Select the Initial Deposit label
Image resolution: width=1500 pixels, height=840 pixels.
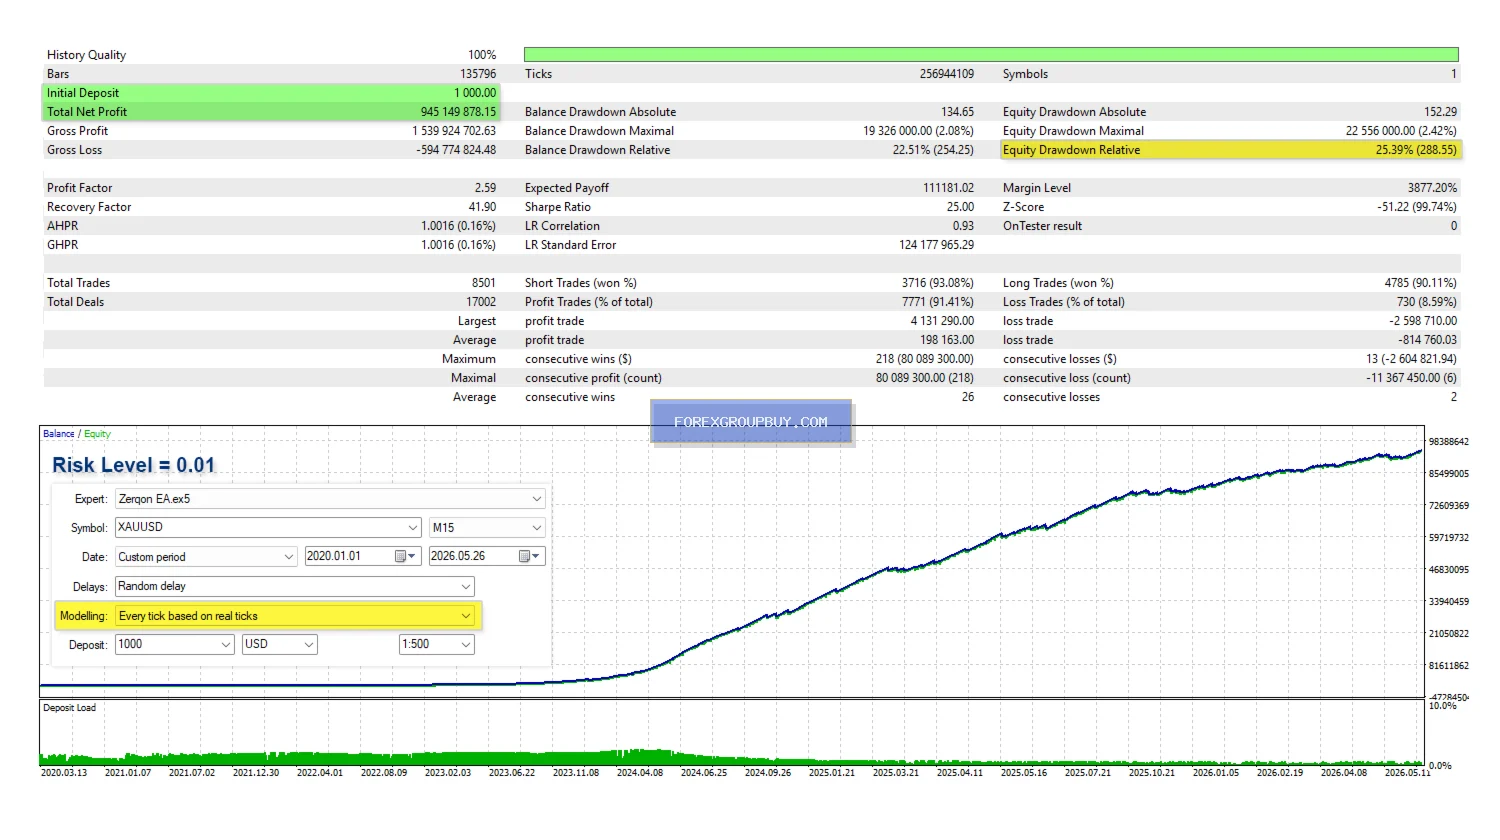point(83,93)
